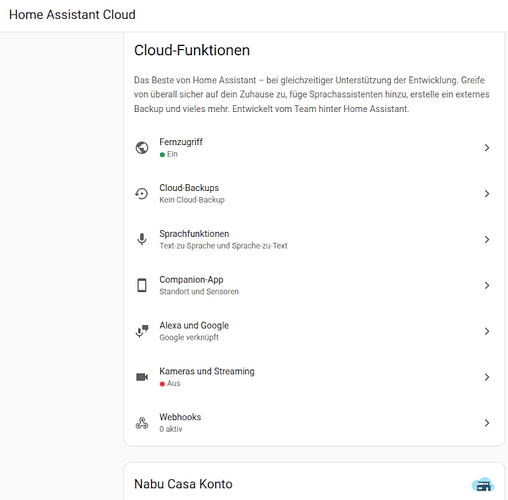Open Kameras und Streaming chevron
The height and width of the screenshot is (500, 508).
(x=487, y=377)
